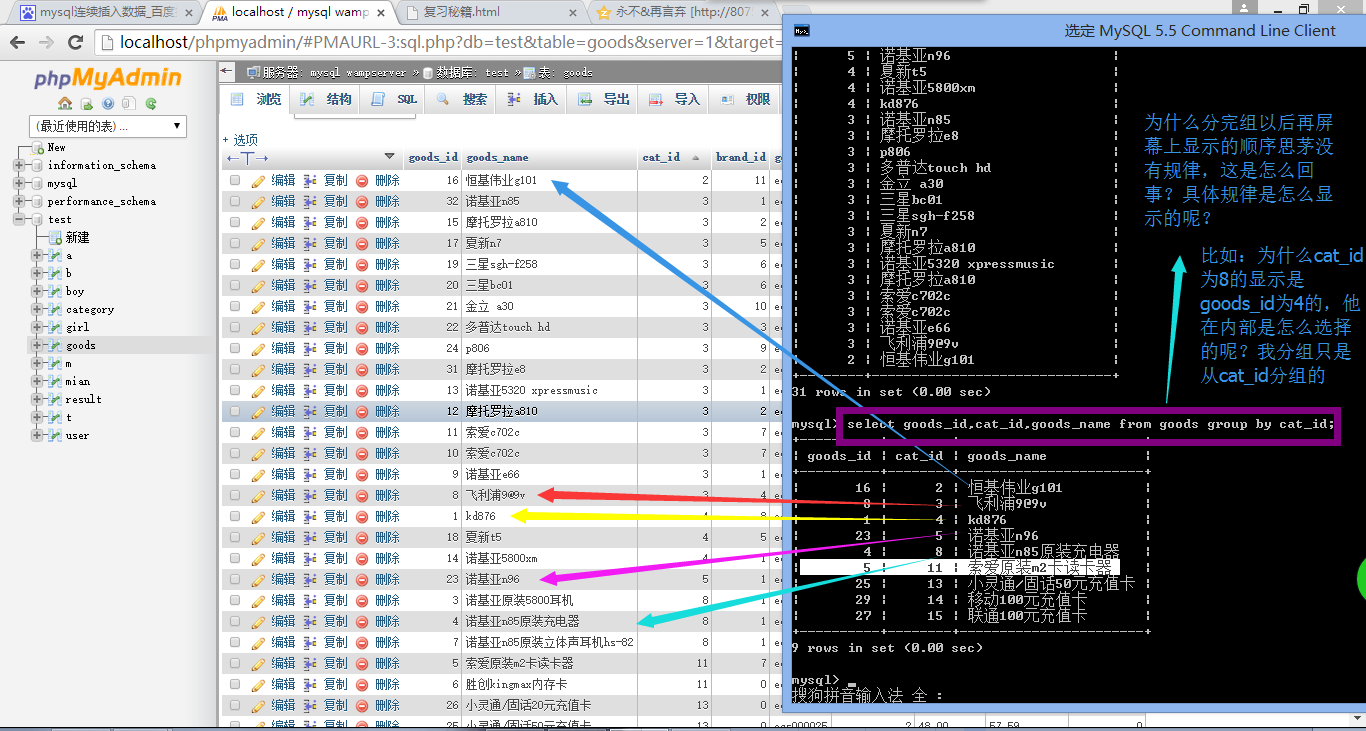Click pencil edit icon for 恒基伟业g101 row

pyautogui.click(x=258, y=181)
